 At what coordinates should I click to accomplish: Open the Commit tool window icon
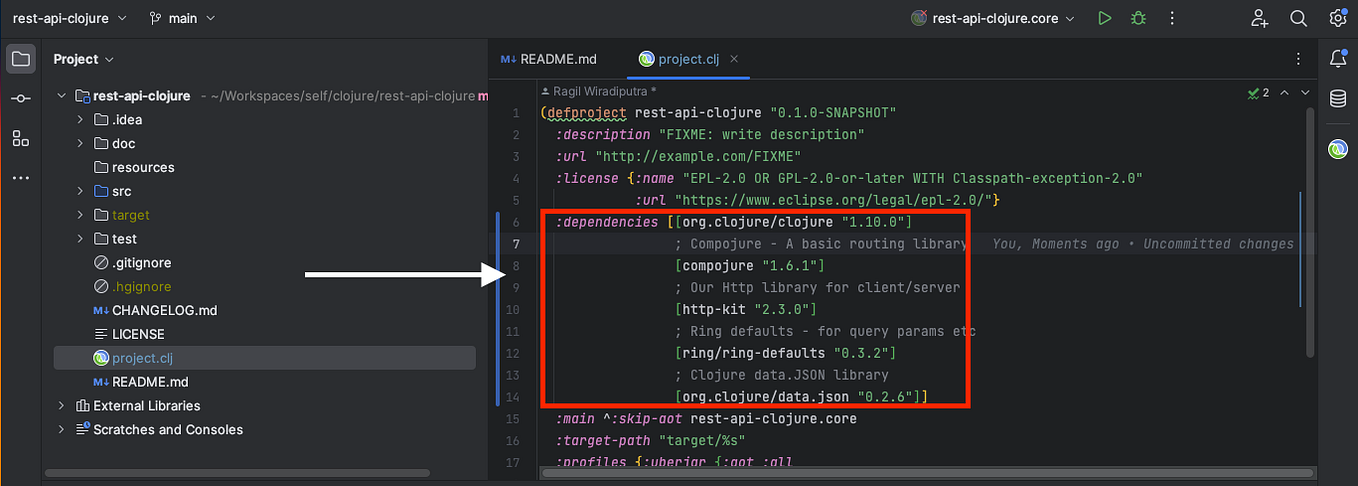(21, 99)
